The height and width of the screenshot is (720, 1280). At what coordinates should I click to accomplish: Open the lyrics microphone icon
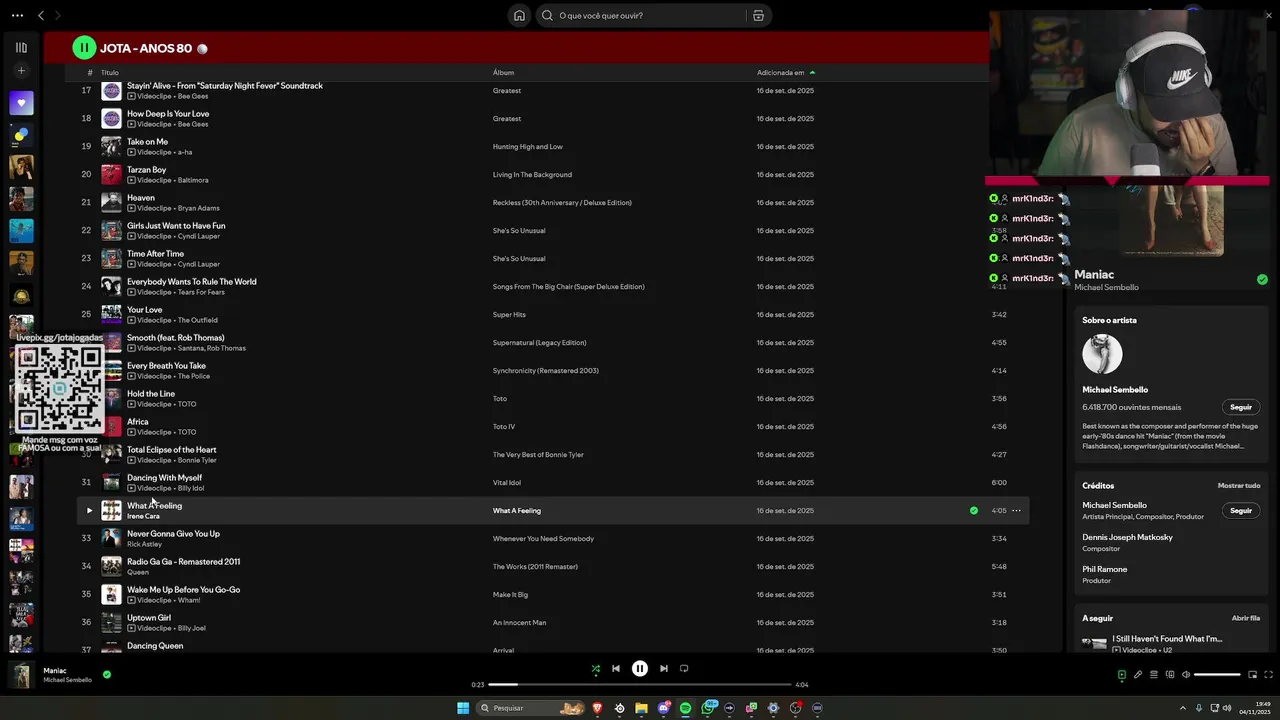point(1137,675)
